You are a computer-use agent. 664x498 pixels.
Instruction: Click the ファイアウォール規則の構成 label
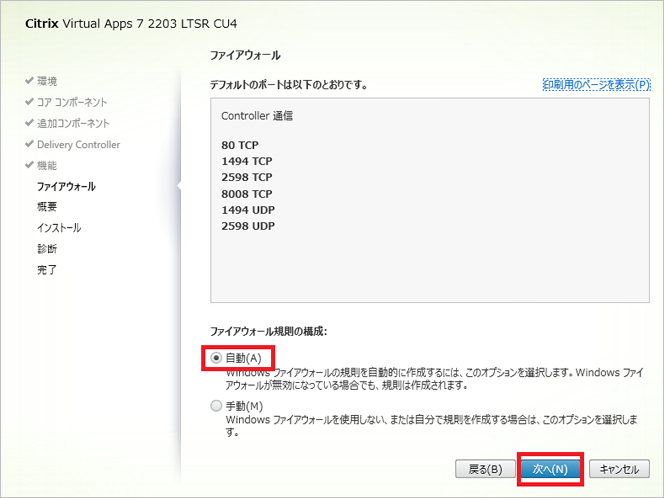(268, 331)
